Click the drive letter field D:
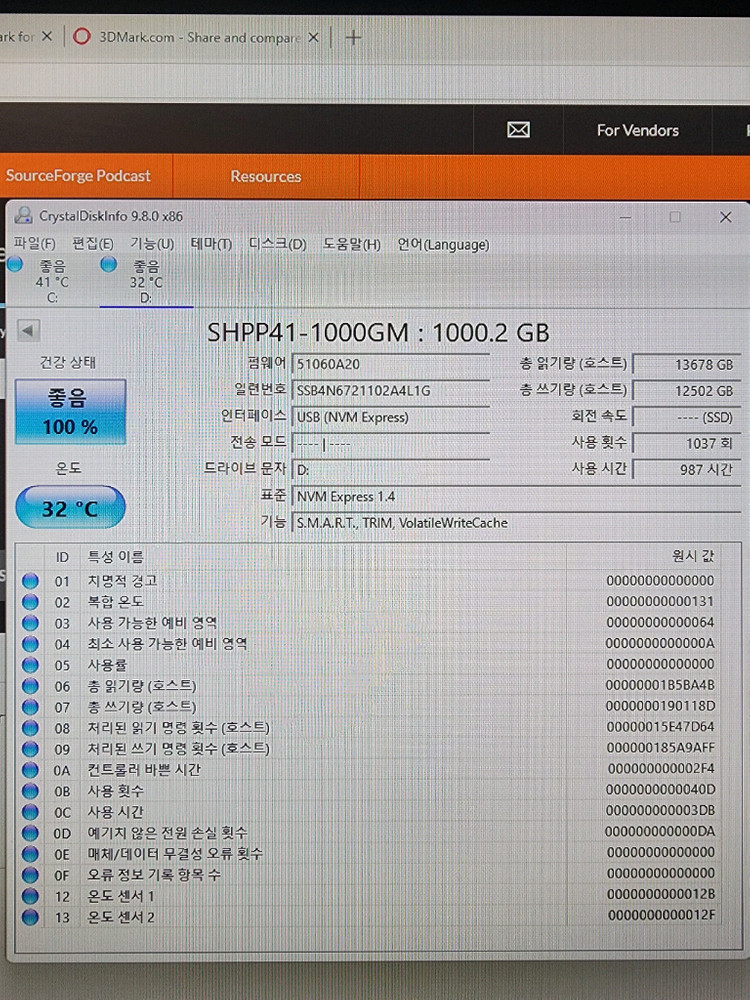Viewport: 750px width, 1000px height. click(x=390, y=470)
